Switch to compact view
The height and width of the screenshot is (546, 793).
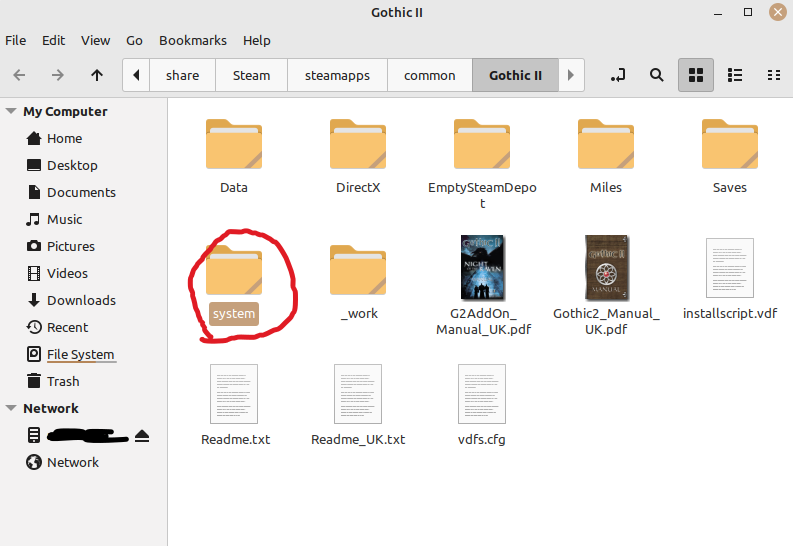pos(774,75)
